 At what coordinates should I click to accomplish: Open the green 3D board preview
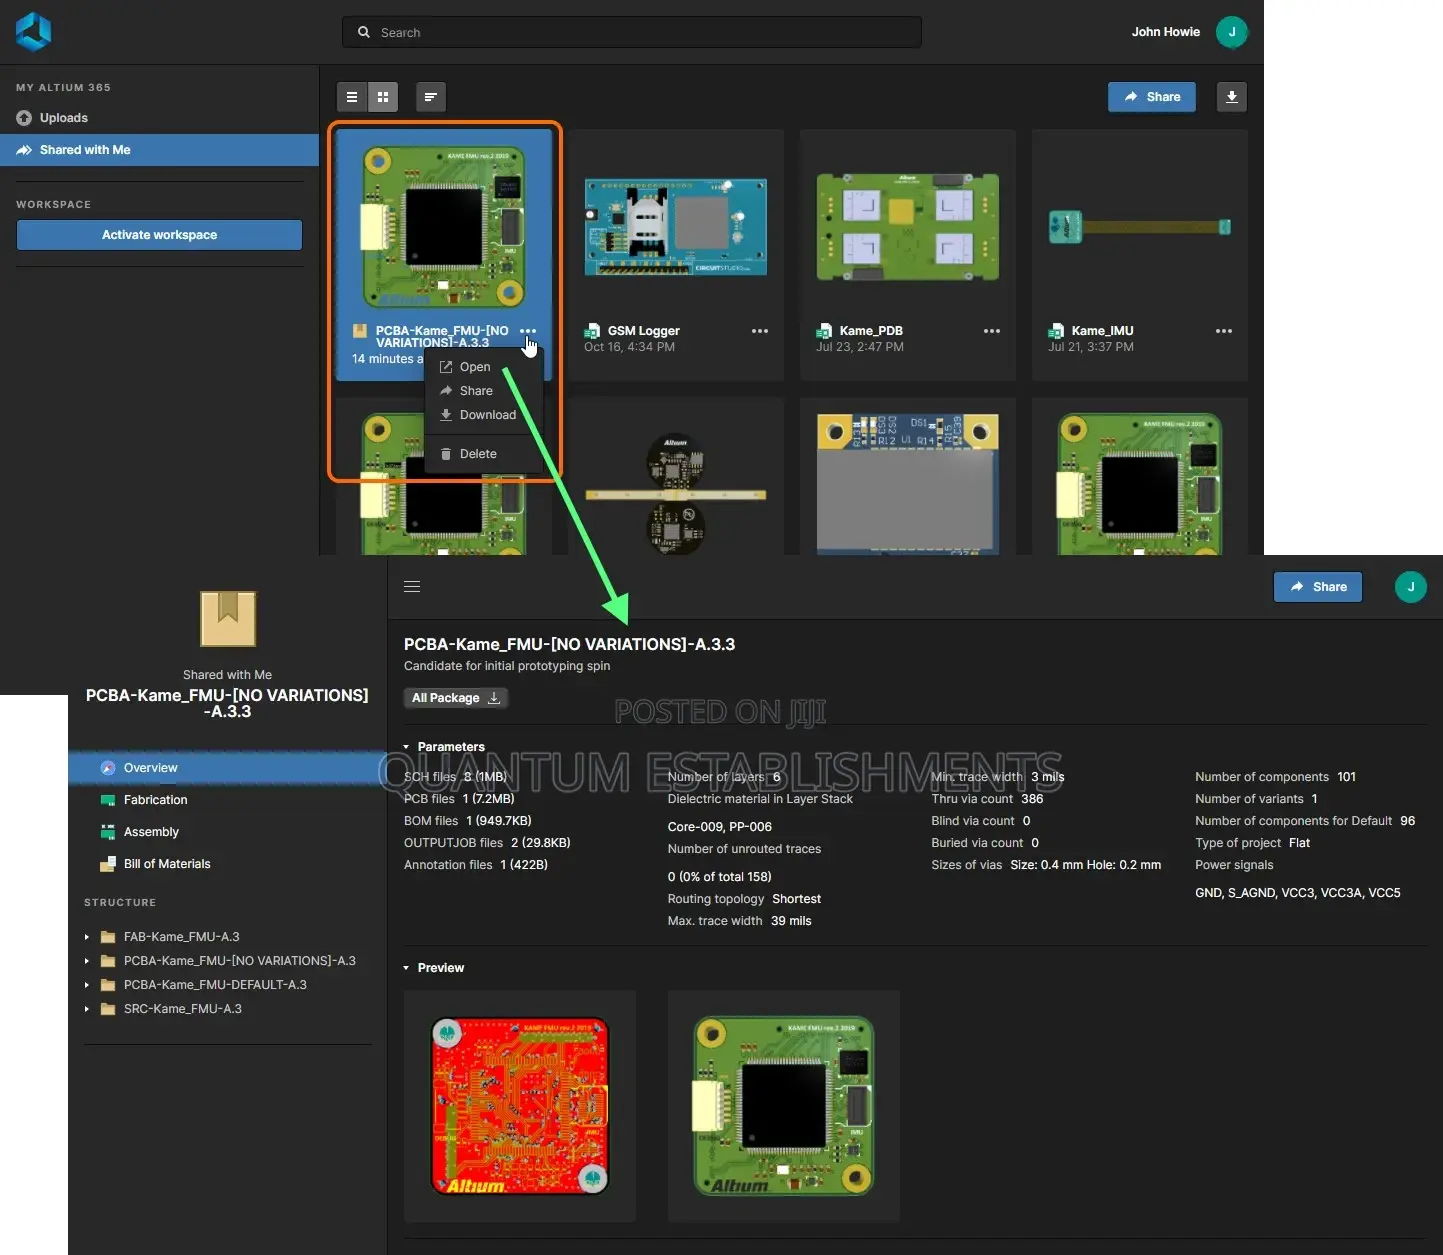click(784, 1106)
